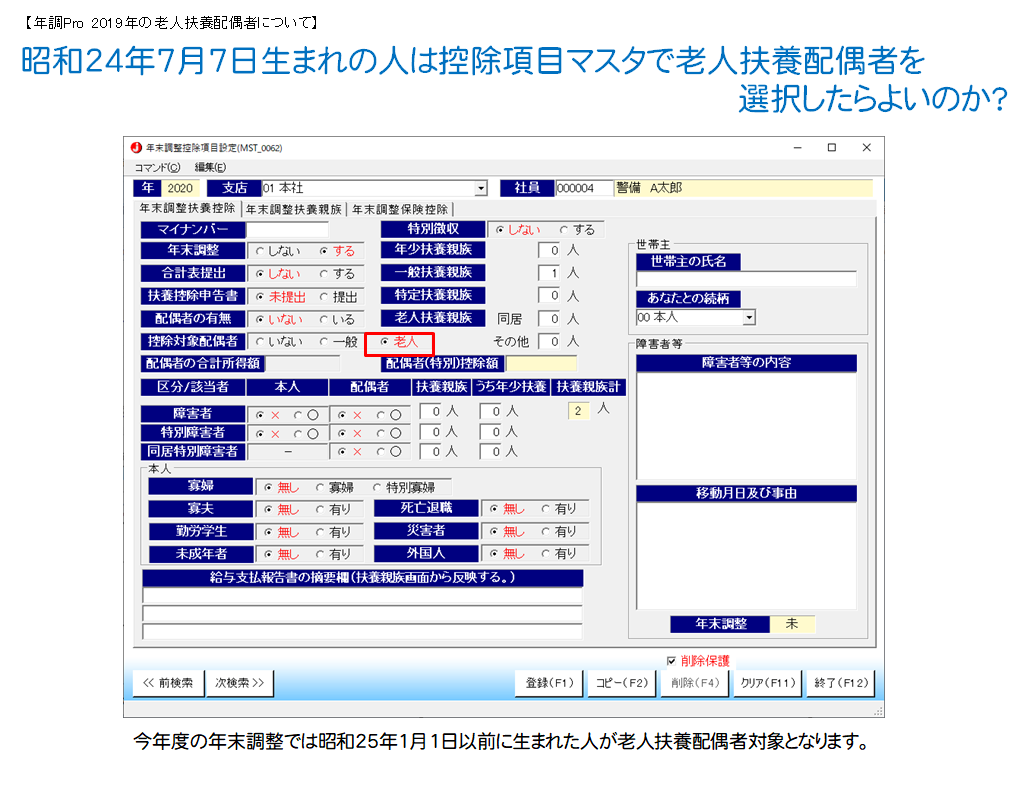Click the マイナンバー input field
Viewport: 1029px width, 803px height.
pyautogui.click(x=287, y=230)
